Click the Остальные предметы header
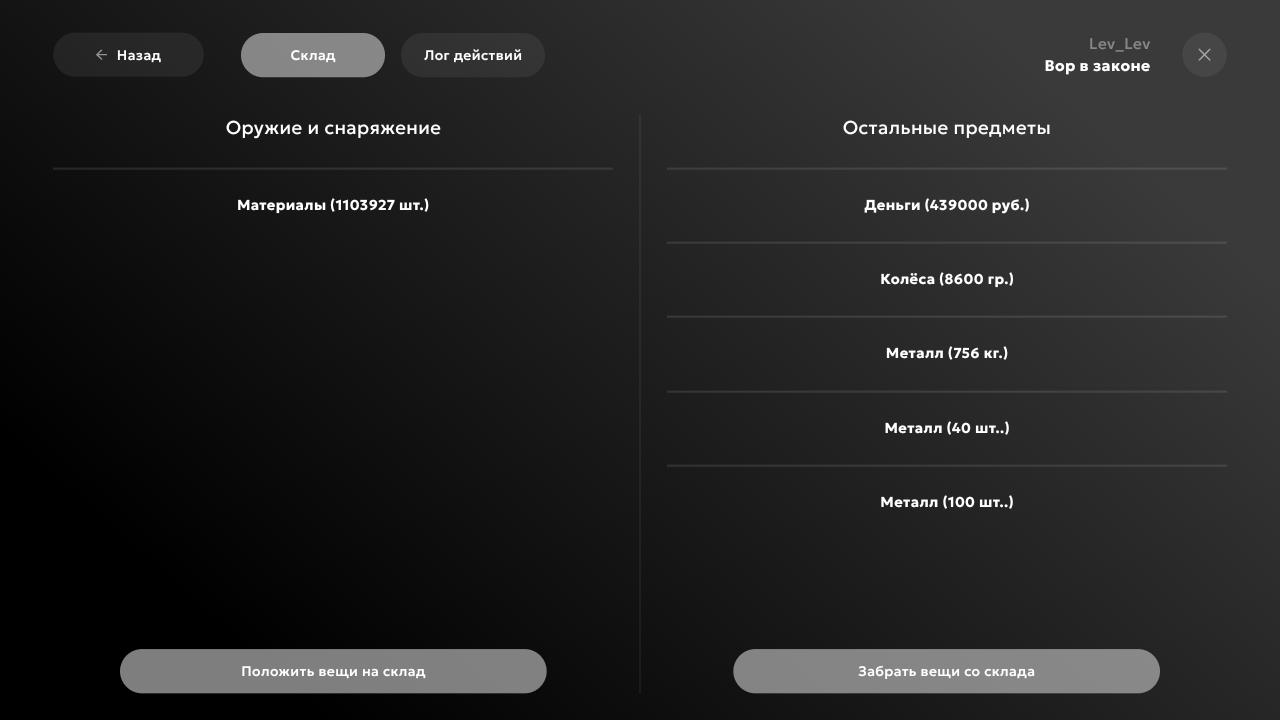 click(946, 128)
